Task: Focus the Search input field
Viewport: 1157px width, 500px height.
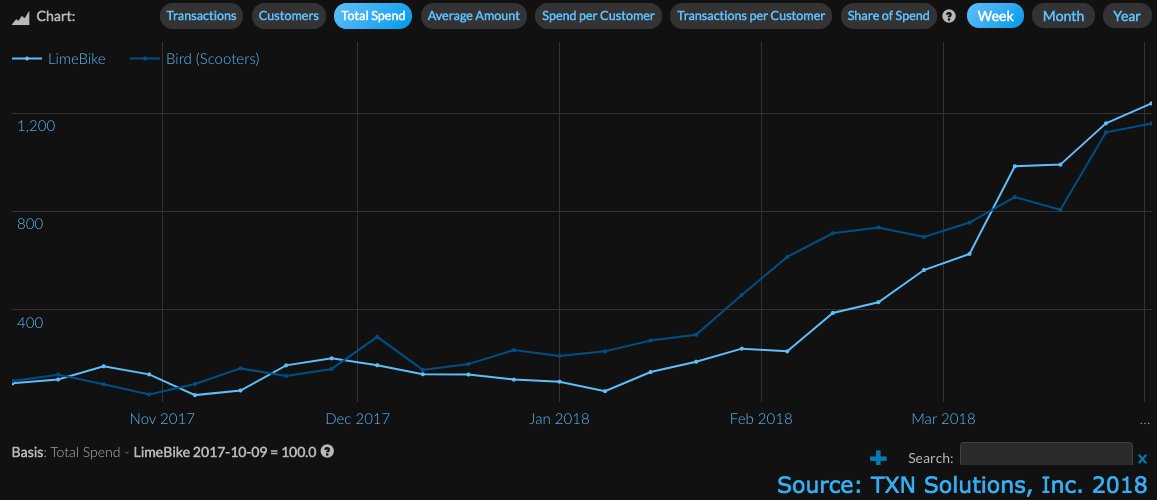Action: tap(1046, 454)
